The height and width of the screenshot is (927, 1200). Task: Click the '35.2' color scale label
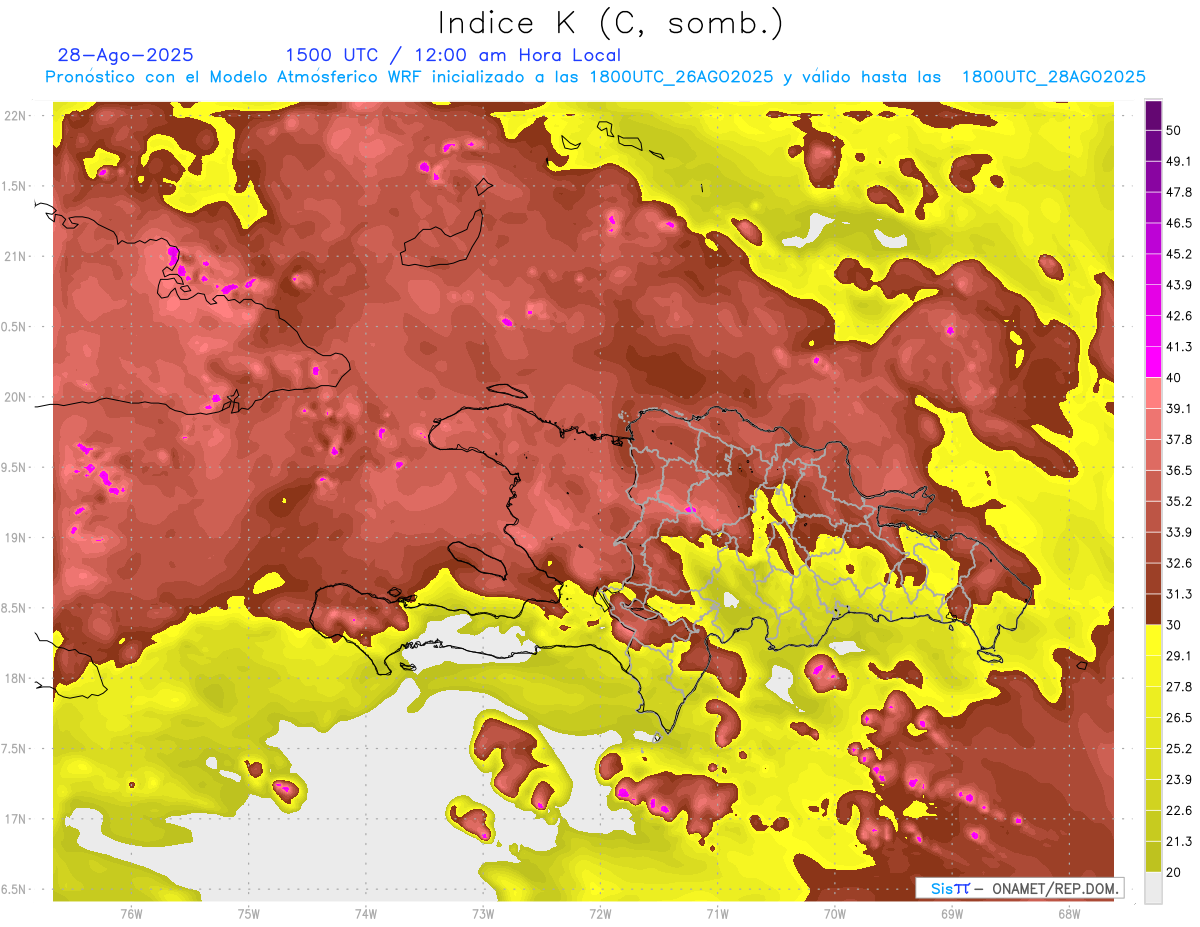coord(1180,501)
